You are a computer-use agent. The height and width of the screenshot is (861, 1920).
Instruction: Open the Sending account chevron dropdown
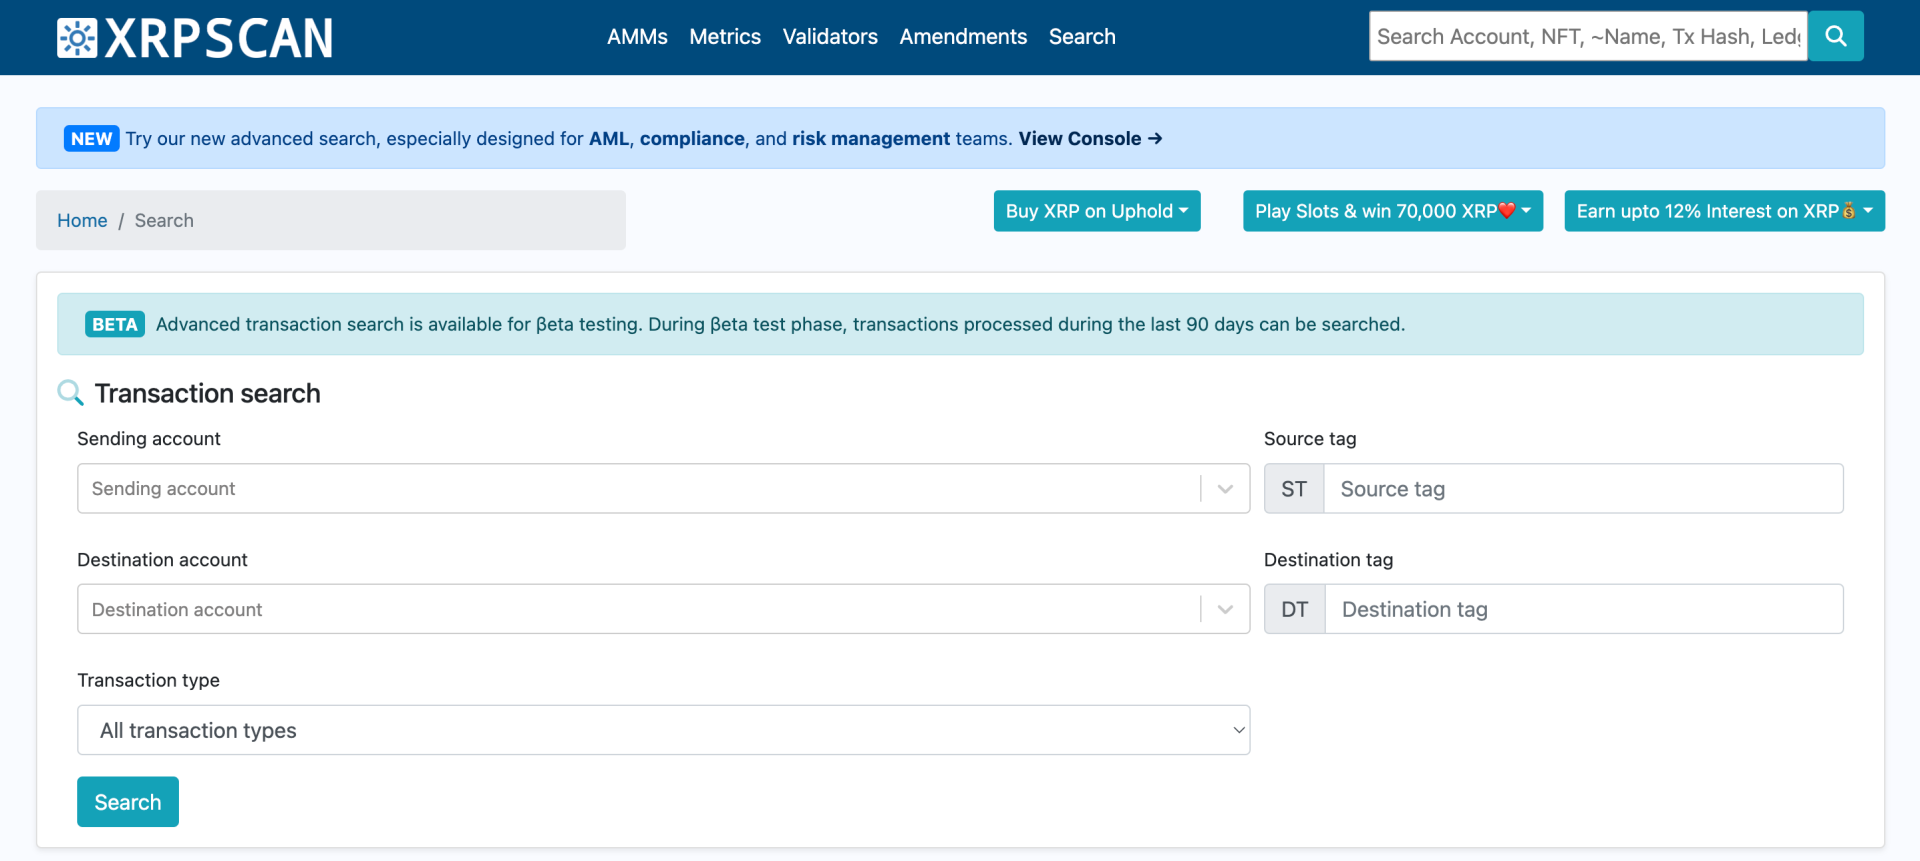click(1225, 489)
